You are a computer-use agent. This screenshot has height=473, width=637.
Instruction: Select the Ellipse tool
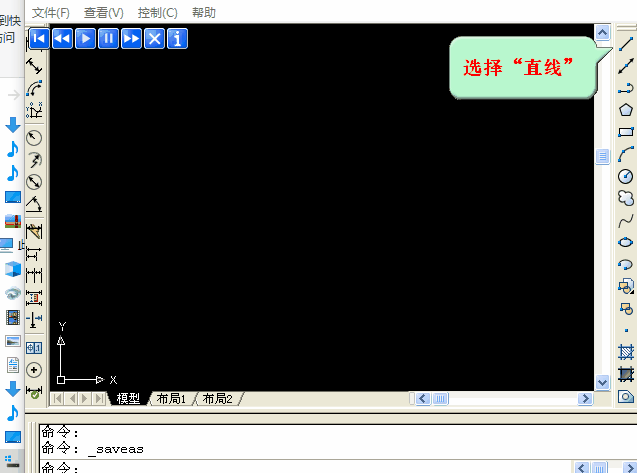626,243
